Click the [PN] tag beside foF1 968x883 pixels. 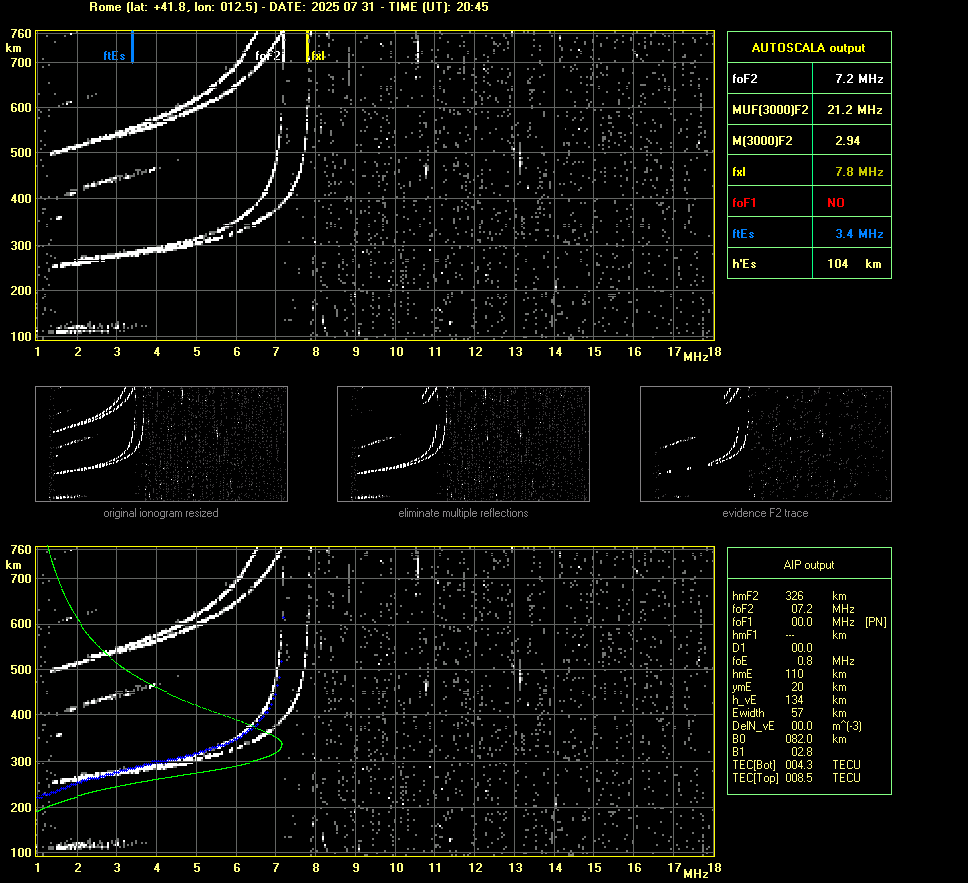(876, 622)
